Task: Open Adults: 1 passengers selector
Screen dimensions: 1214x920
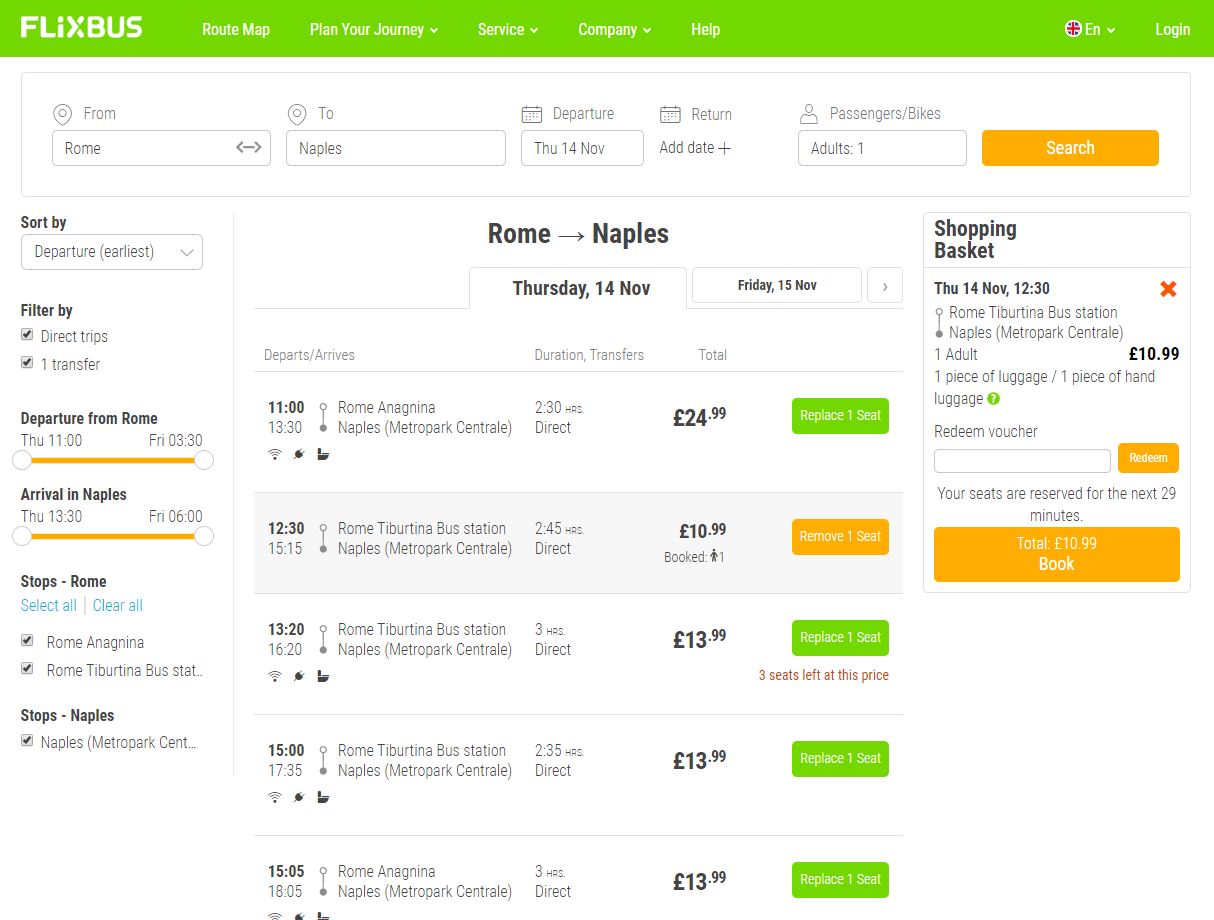Action: 882,148
